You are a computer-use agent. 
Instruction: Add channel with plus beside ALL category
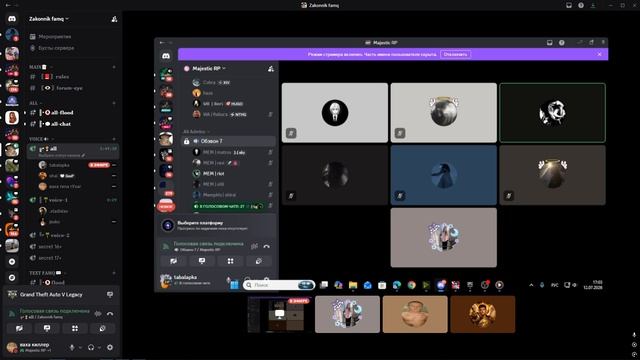114,103
